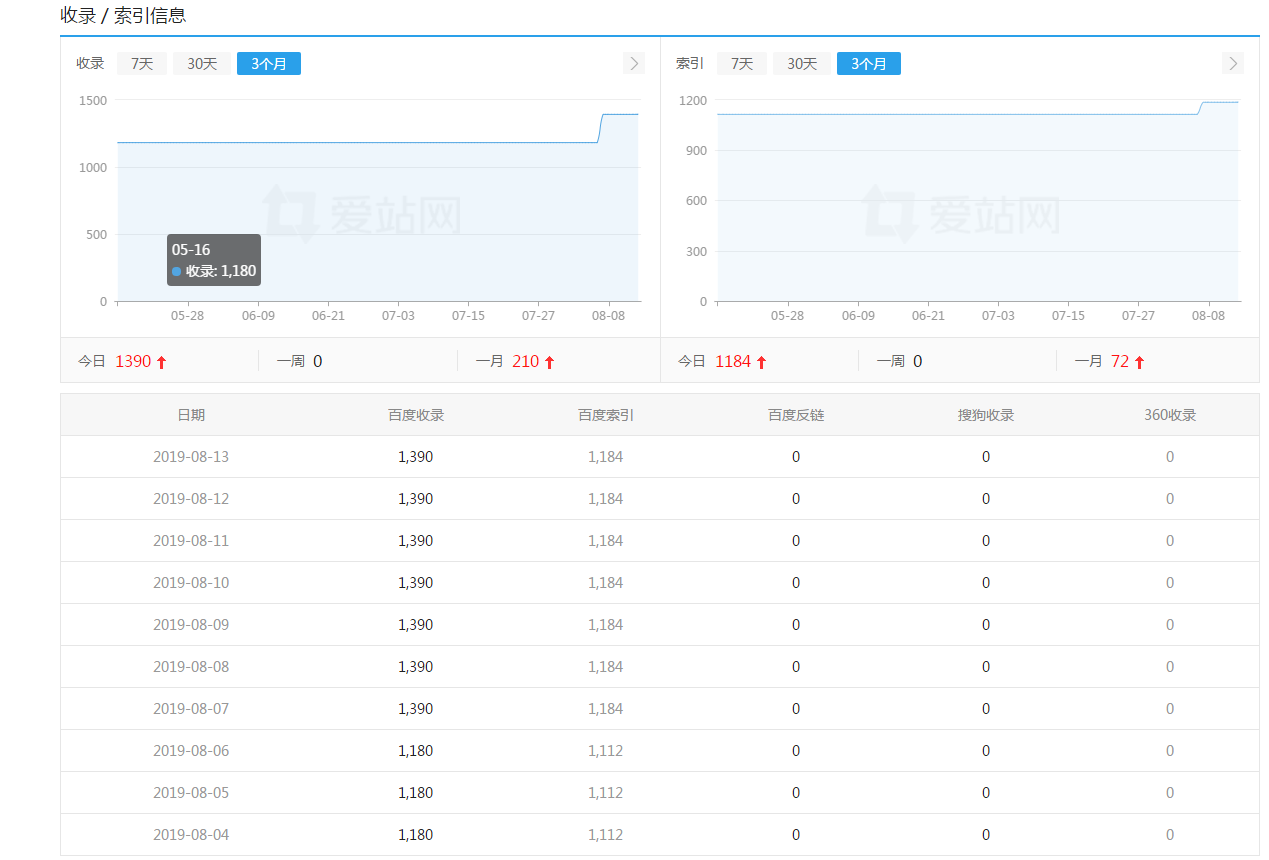Click today's 索引 value 1184
The image size is (1269, 860).
point(733,361)
